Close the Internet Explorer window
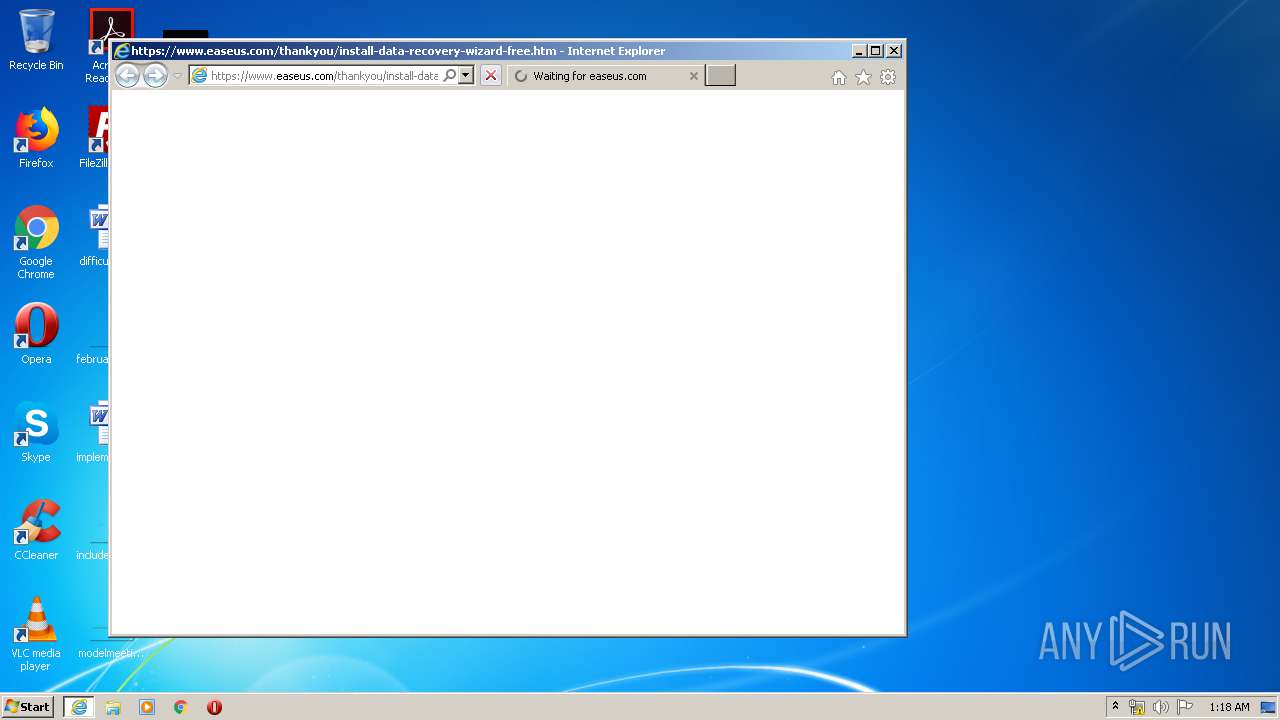 [x=894, y=51]
